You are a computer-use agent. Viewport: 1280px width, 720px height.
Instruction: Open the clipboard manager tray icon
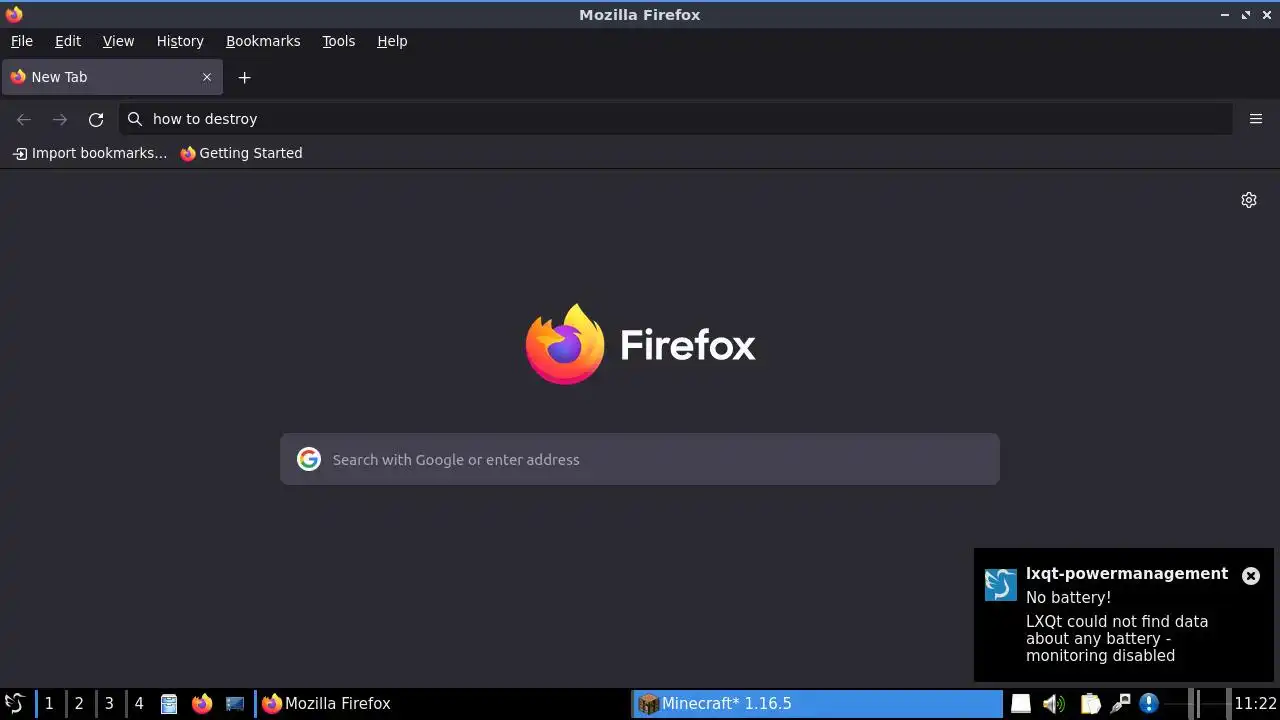[1090, 704]
